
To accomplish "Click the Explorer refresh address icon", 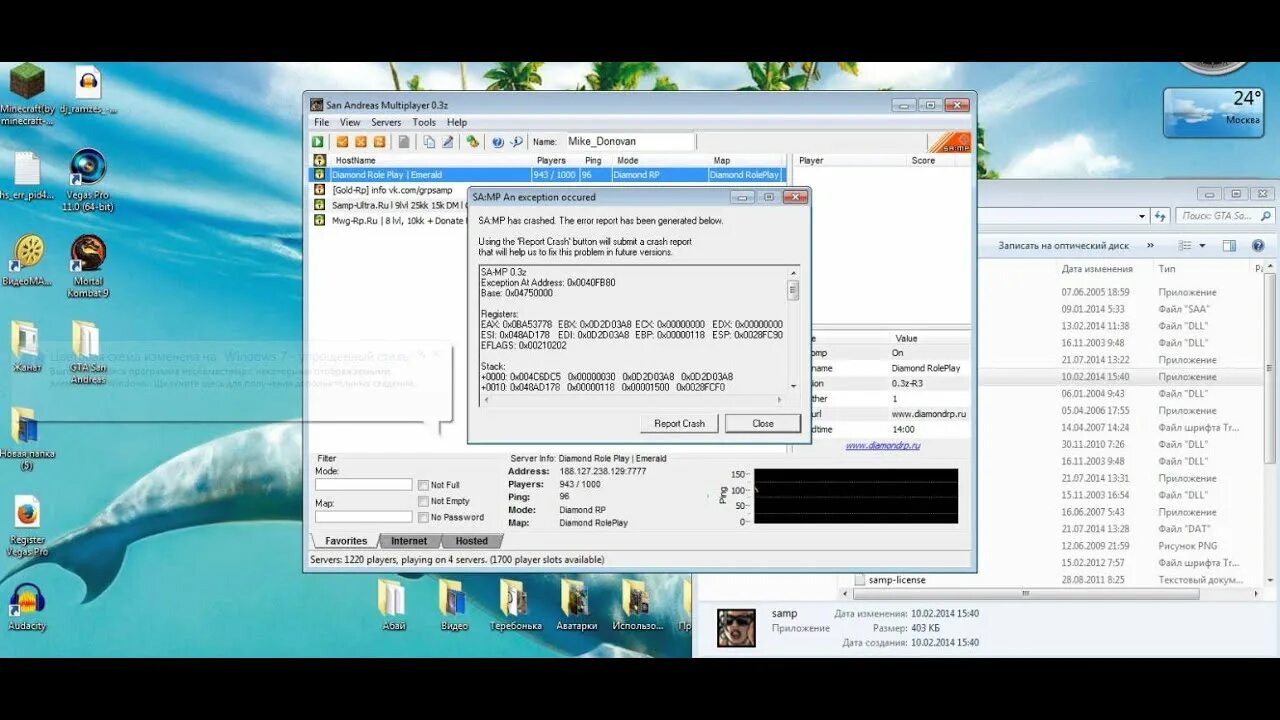I will coord(1161,215).
